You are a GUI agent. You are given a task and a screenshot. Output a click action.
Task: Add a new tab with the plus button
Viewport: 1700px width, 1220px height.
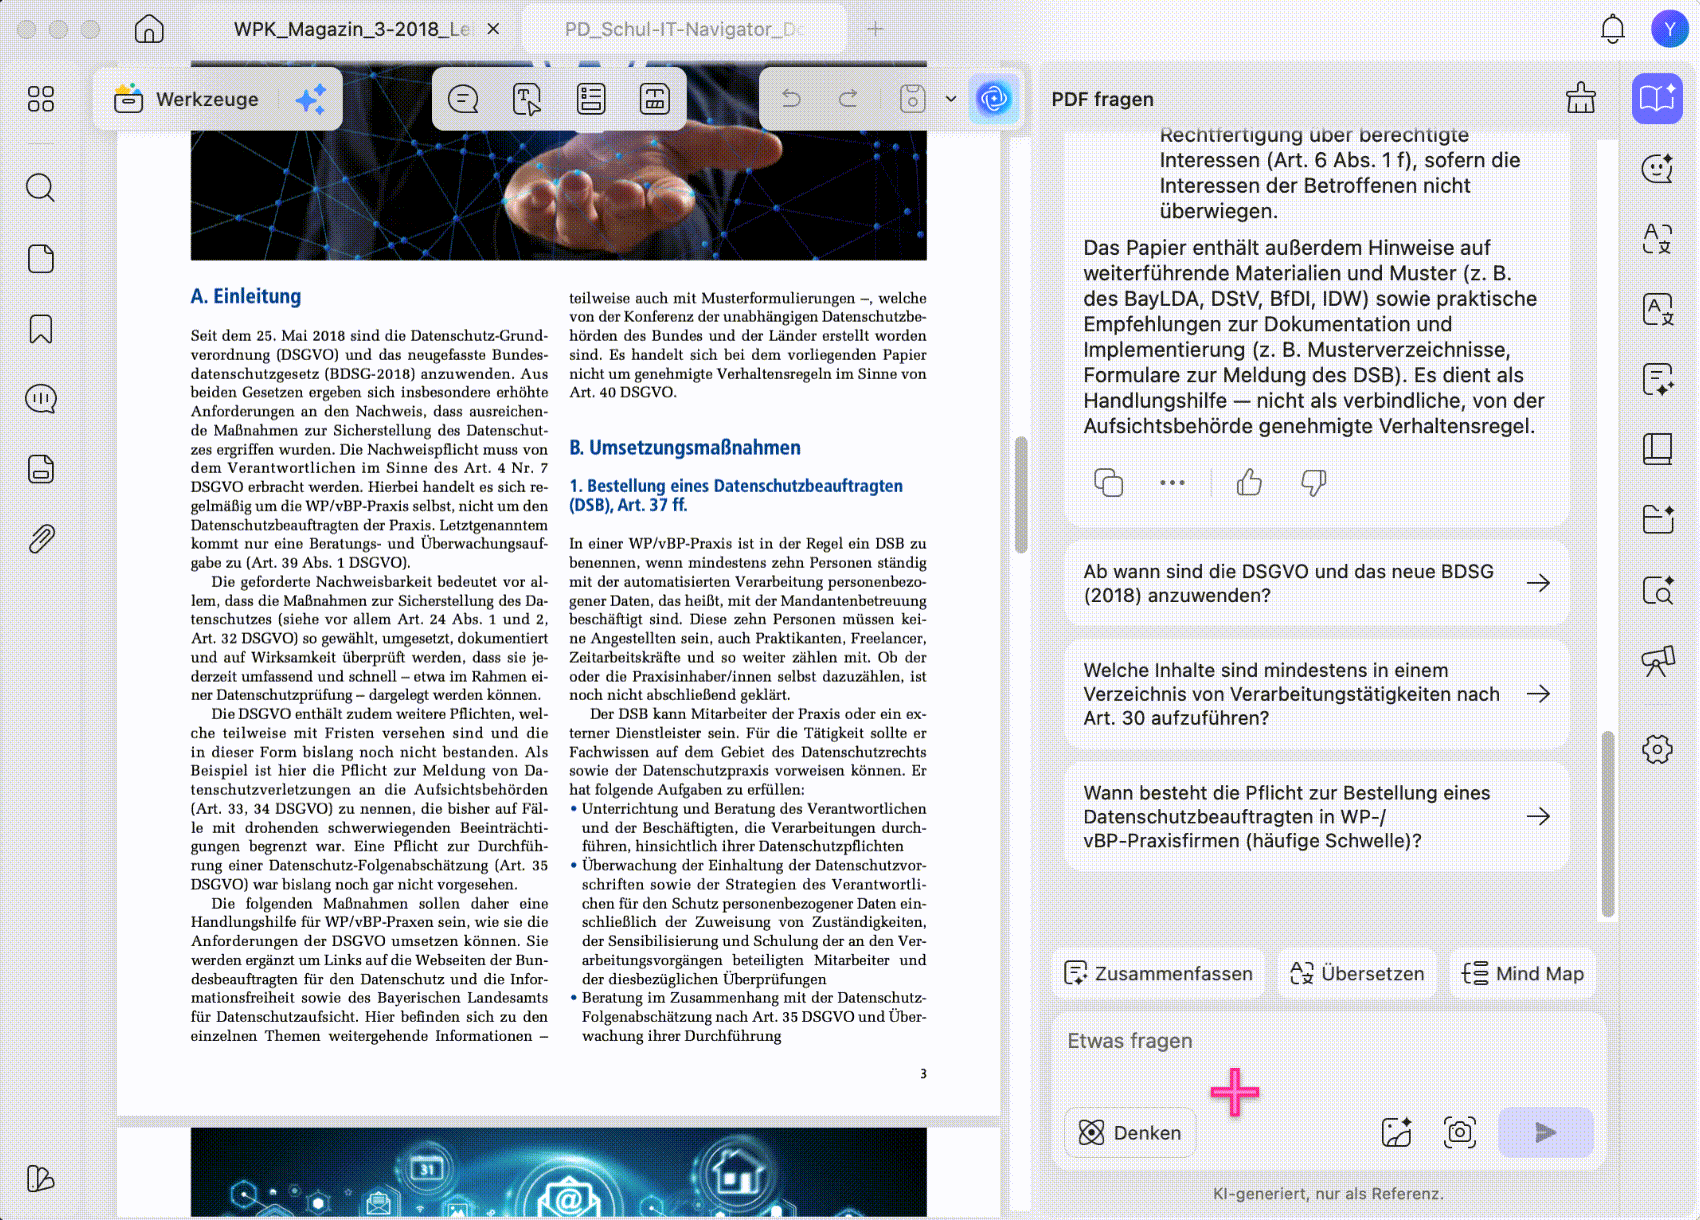[x=875, y=29]
